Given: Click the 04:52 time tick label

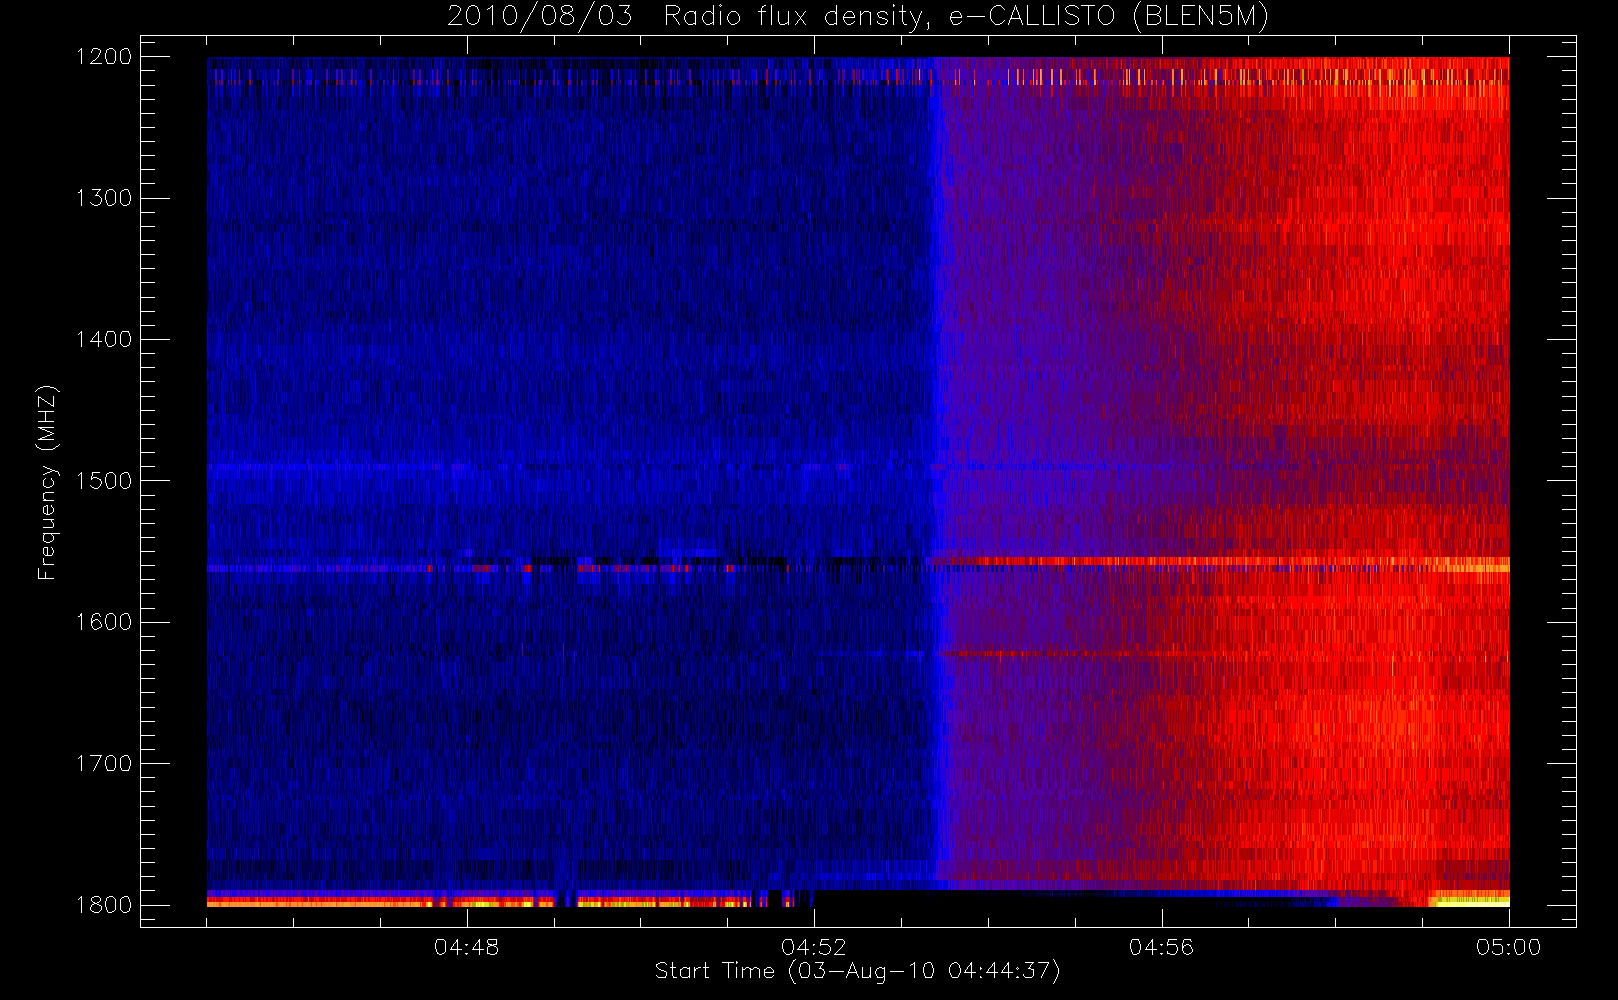Looking at the screenshot, I should 814,947.
